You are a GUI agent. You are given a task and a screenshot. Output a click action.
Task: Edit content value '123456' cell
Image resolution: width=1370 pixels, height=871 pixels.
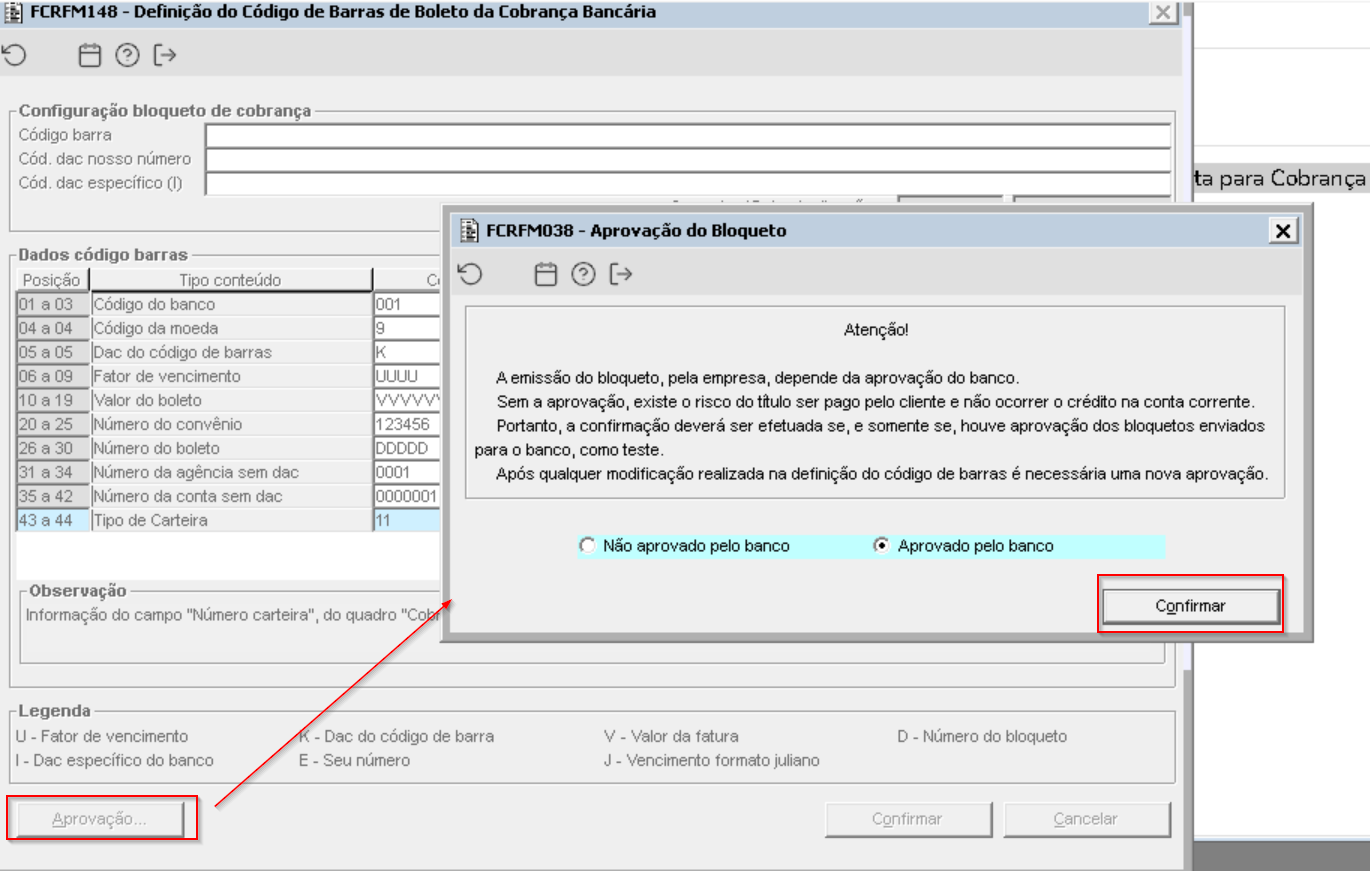pos(407,424)
